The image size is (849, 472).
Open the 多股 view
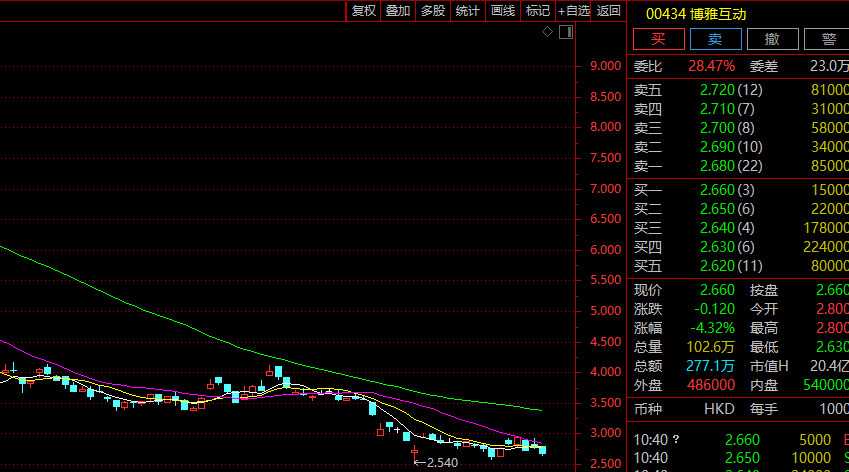[433, 11]
